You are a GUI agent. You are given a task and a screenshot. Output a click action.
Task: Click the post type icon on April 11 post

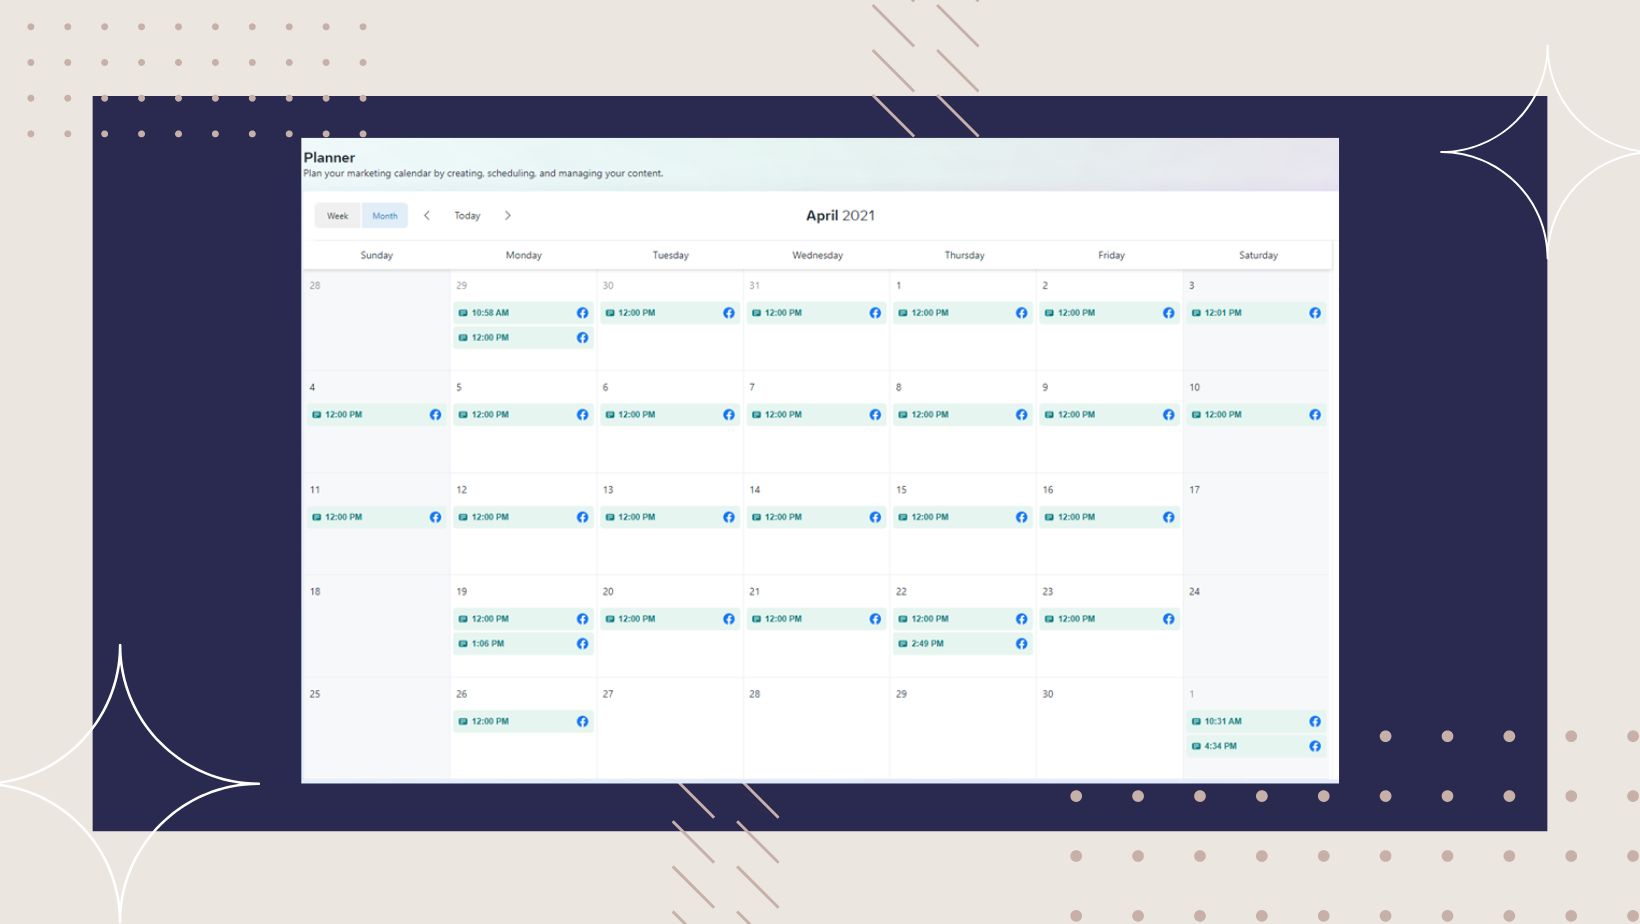click(316, 517)
